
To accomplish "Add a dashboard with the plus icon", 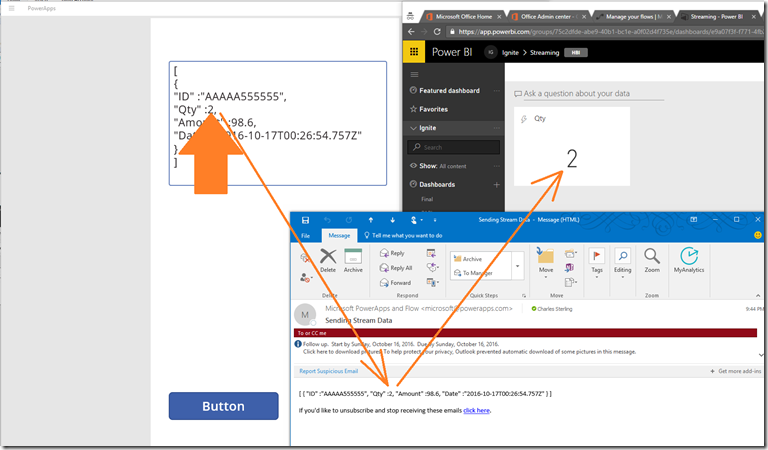I will 496,185.
